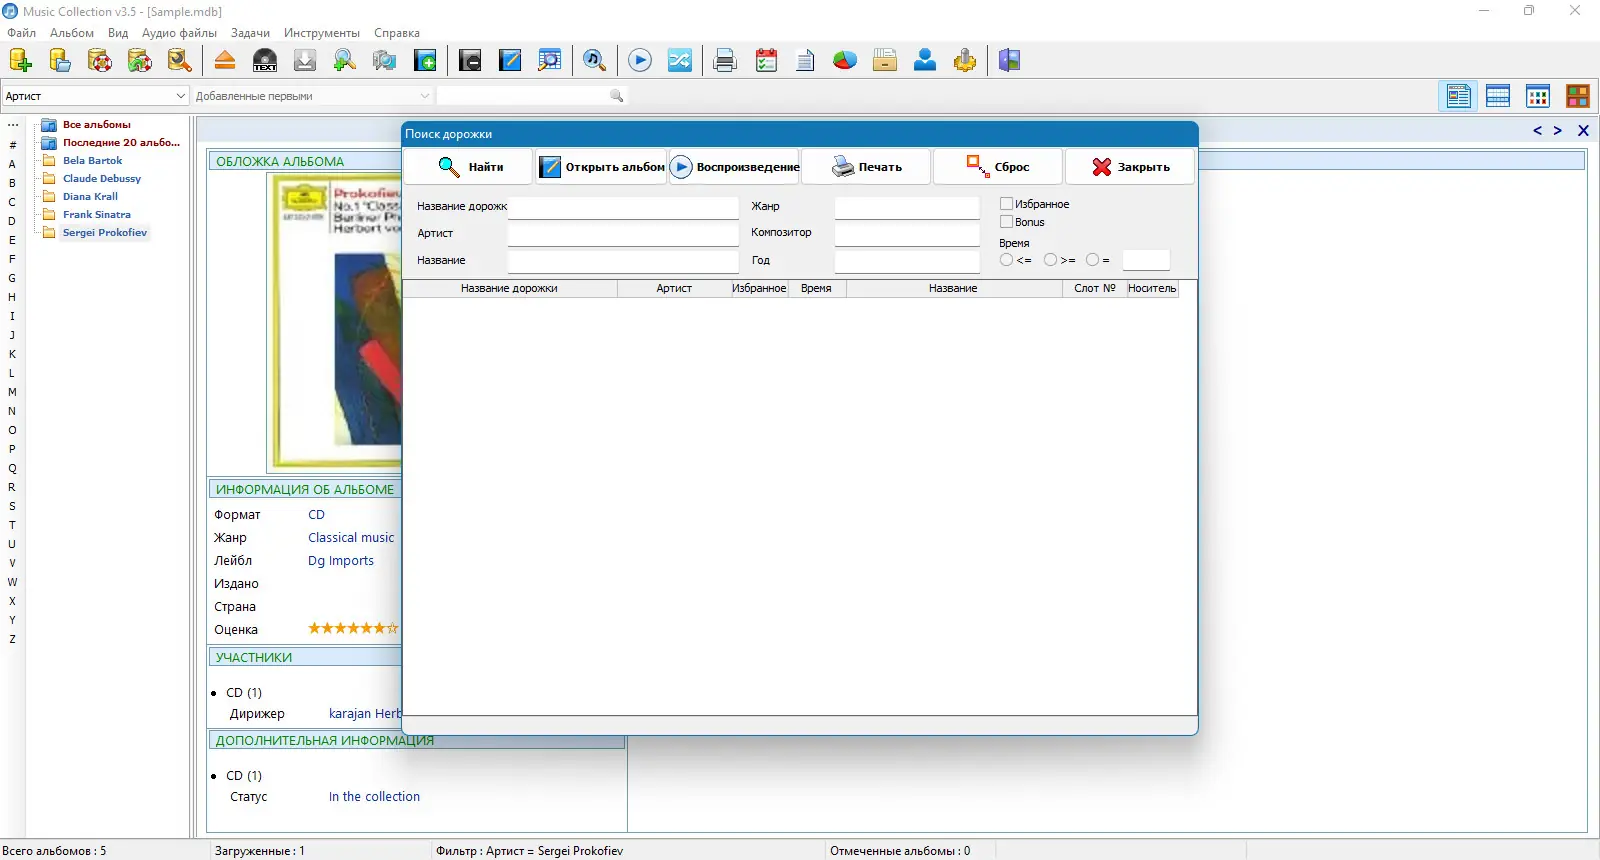Screen dimensions: 1600x860
Task: Go to next album arrow
Action: pyautogui.click(x=1557, y=131)
